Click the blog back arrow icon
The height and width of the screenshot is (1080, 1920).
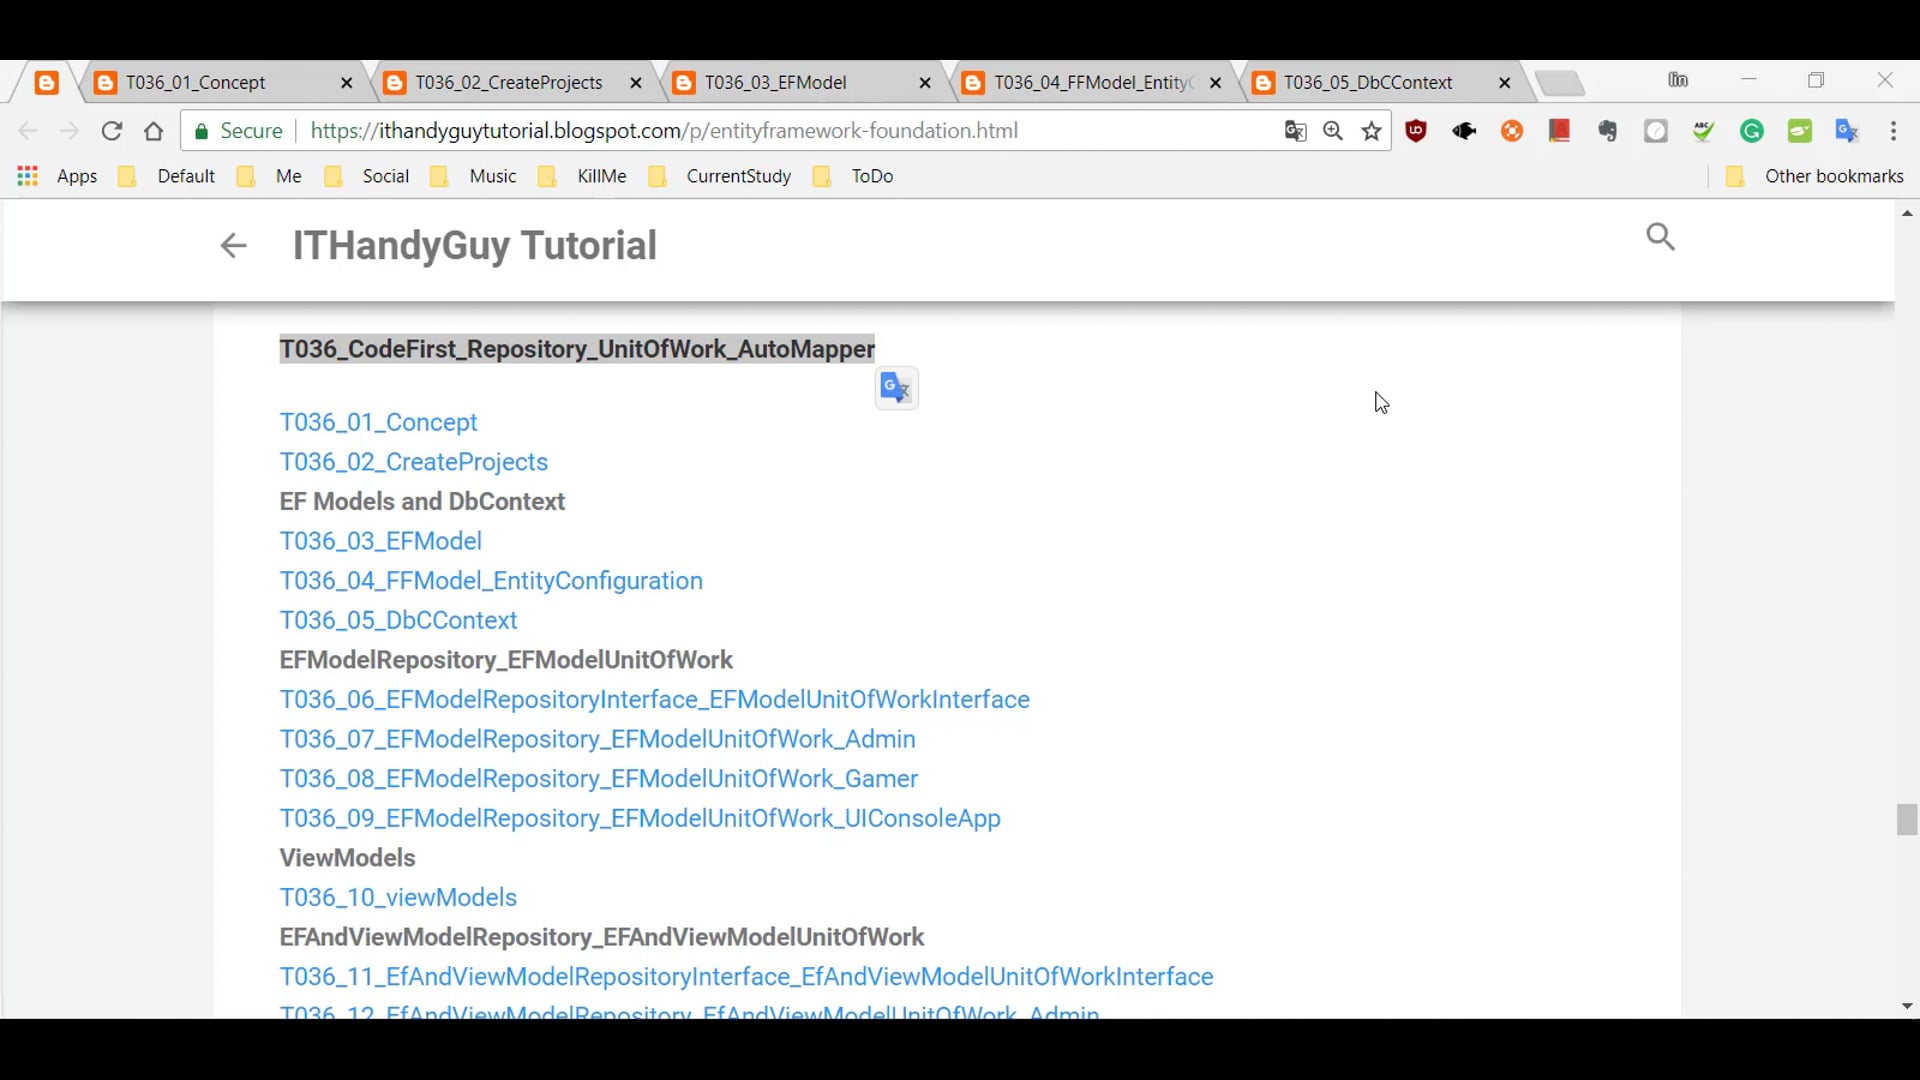(233, 246)
